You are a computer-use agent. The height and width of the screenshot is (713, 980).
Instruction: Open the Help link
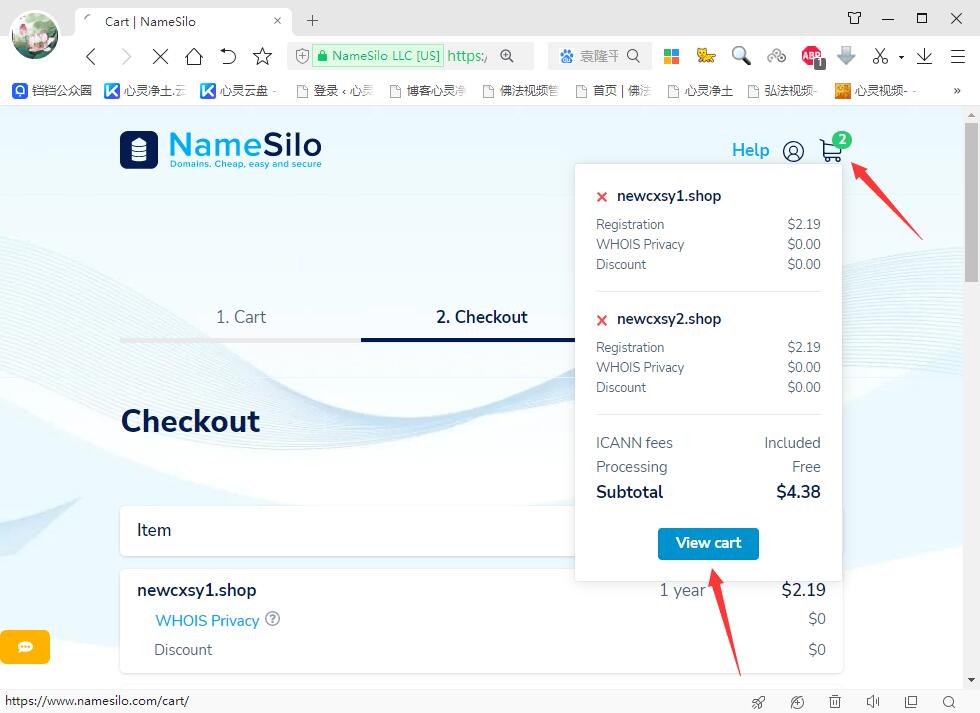750,150
